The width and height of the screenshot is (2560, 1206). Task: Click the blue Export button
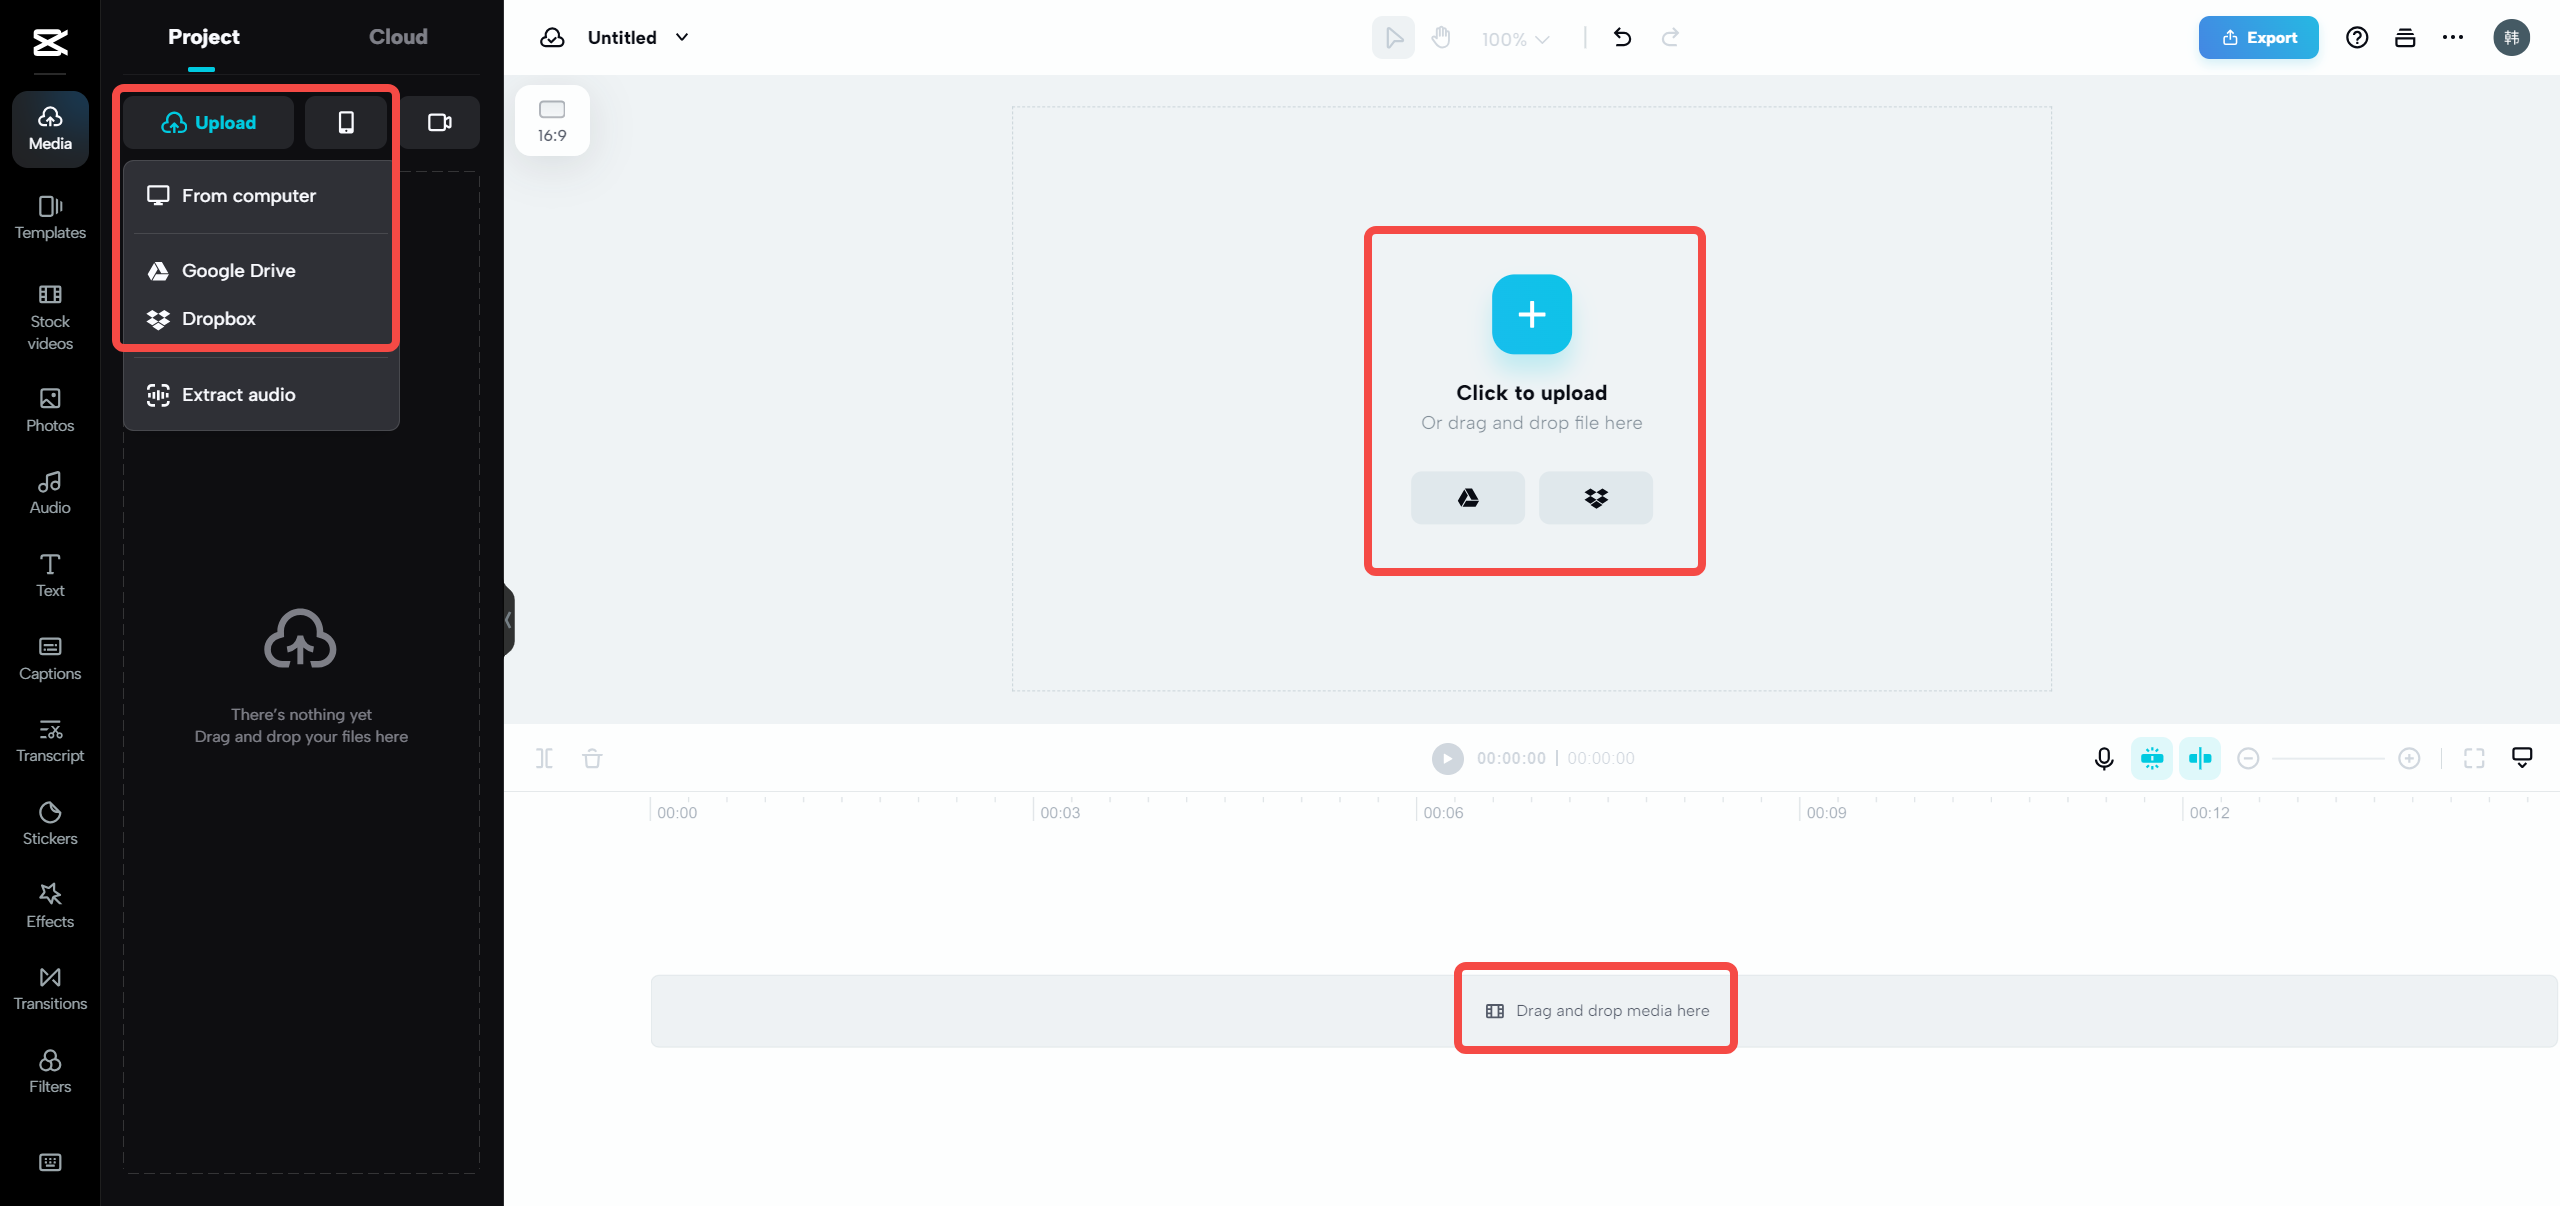pos(2258,38)
